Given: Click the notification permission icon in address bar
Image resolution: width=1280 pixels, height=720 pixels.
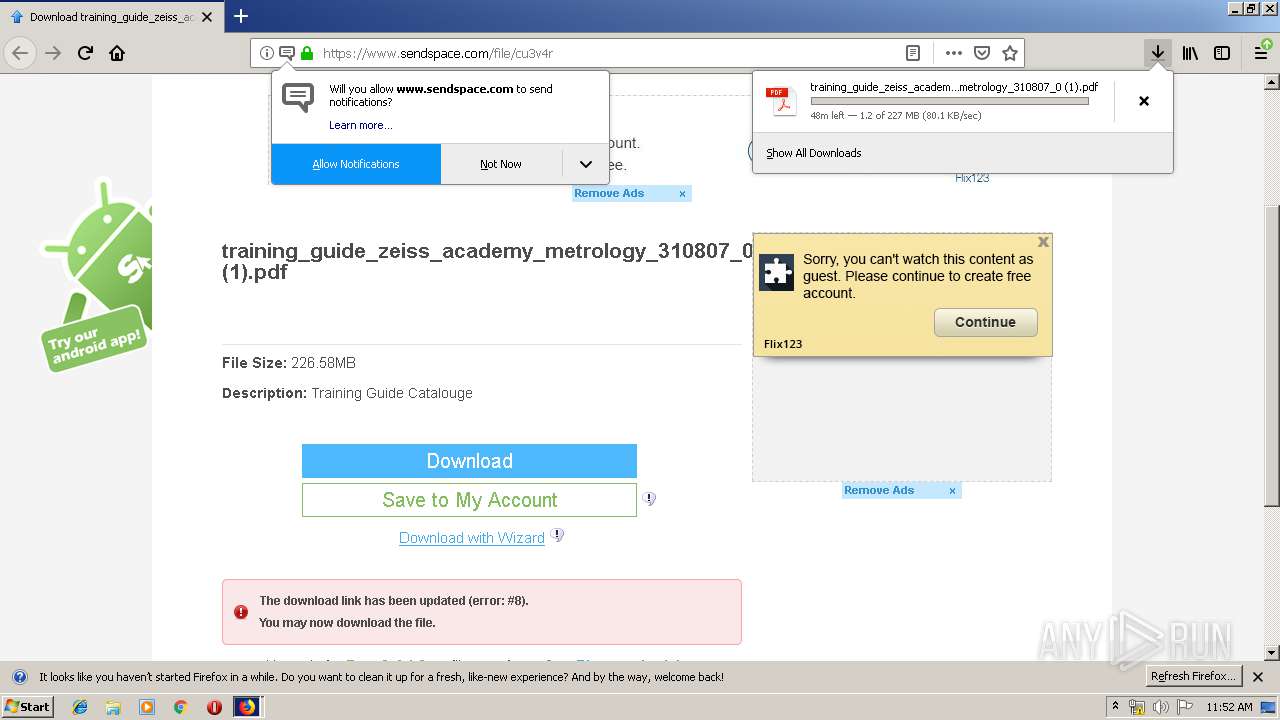Looking at the screenshot, I should [x=286, y=53].
